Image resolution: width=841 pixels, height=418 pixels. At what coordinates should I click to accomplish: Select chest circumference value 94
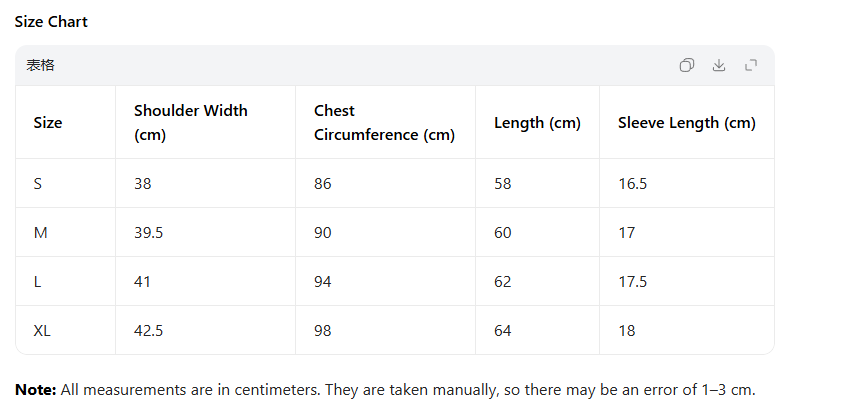(323, 282)
